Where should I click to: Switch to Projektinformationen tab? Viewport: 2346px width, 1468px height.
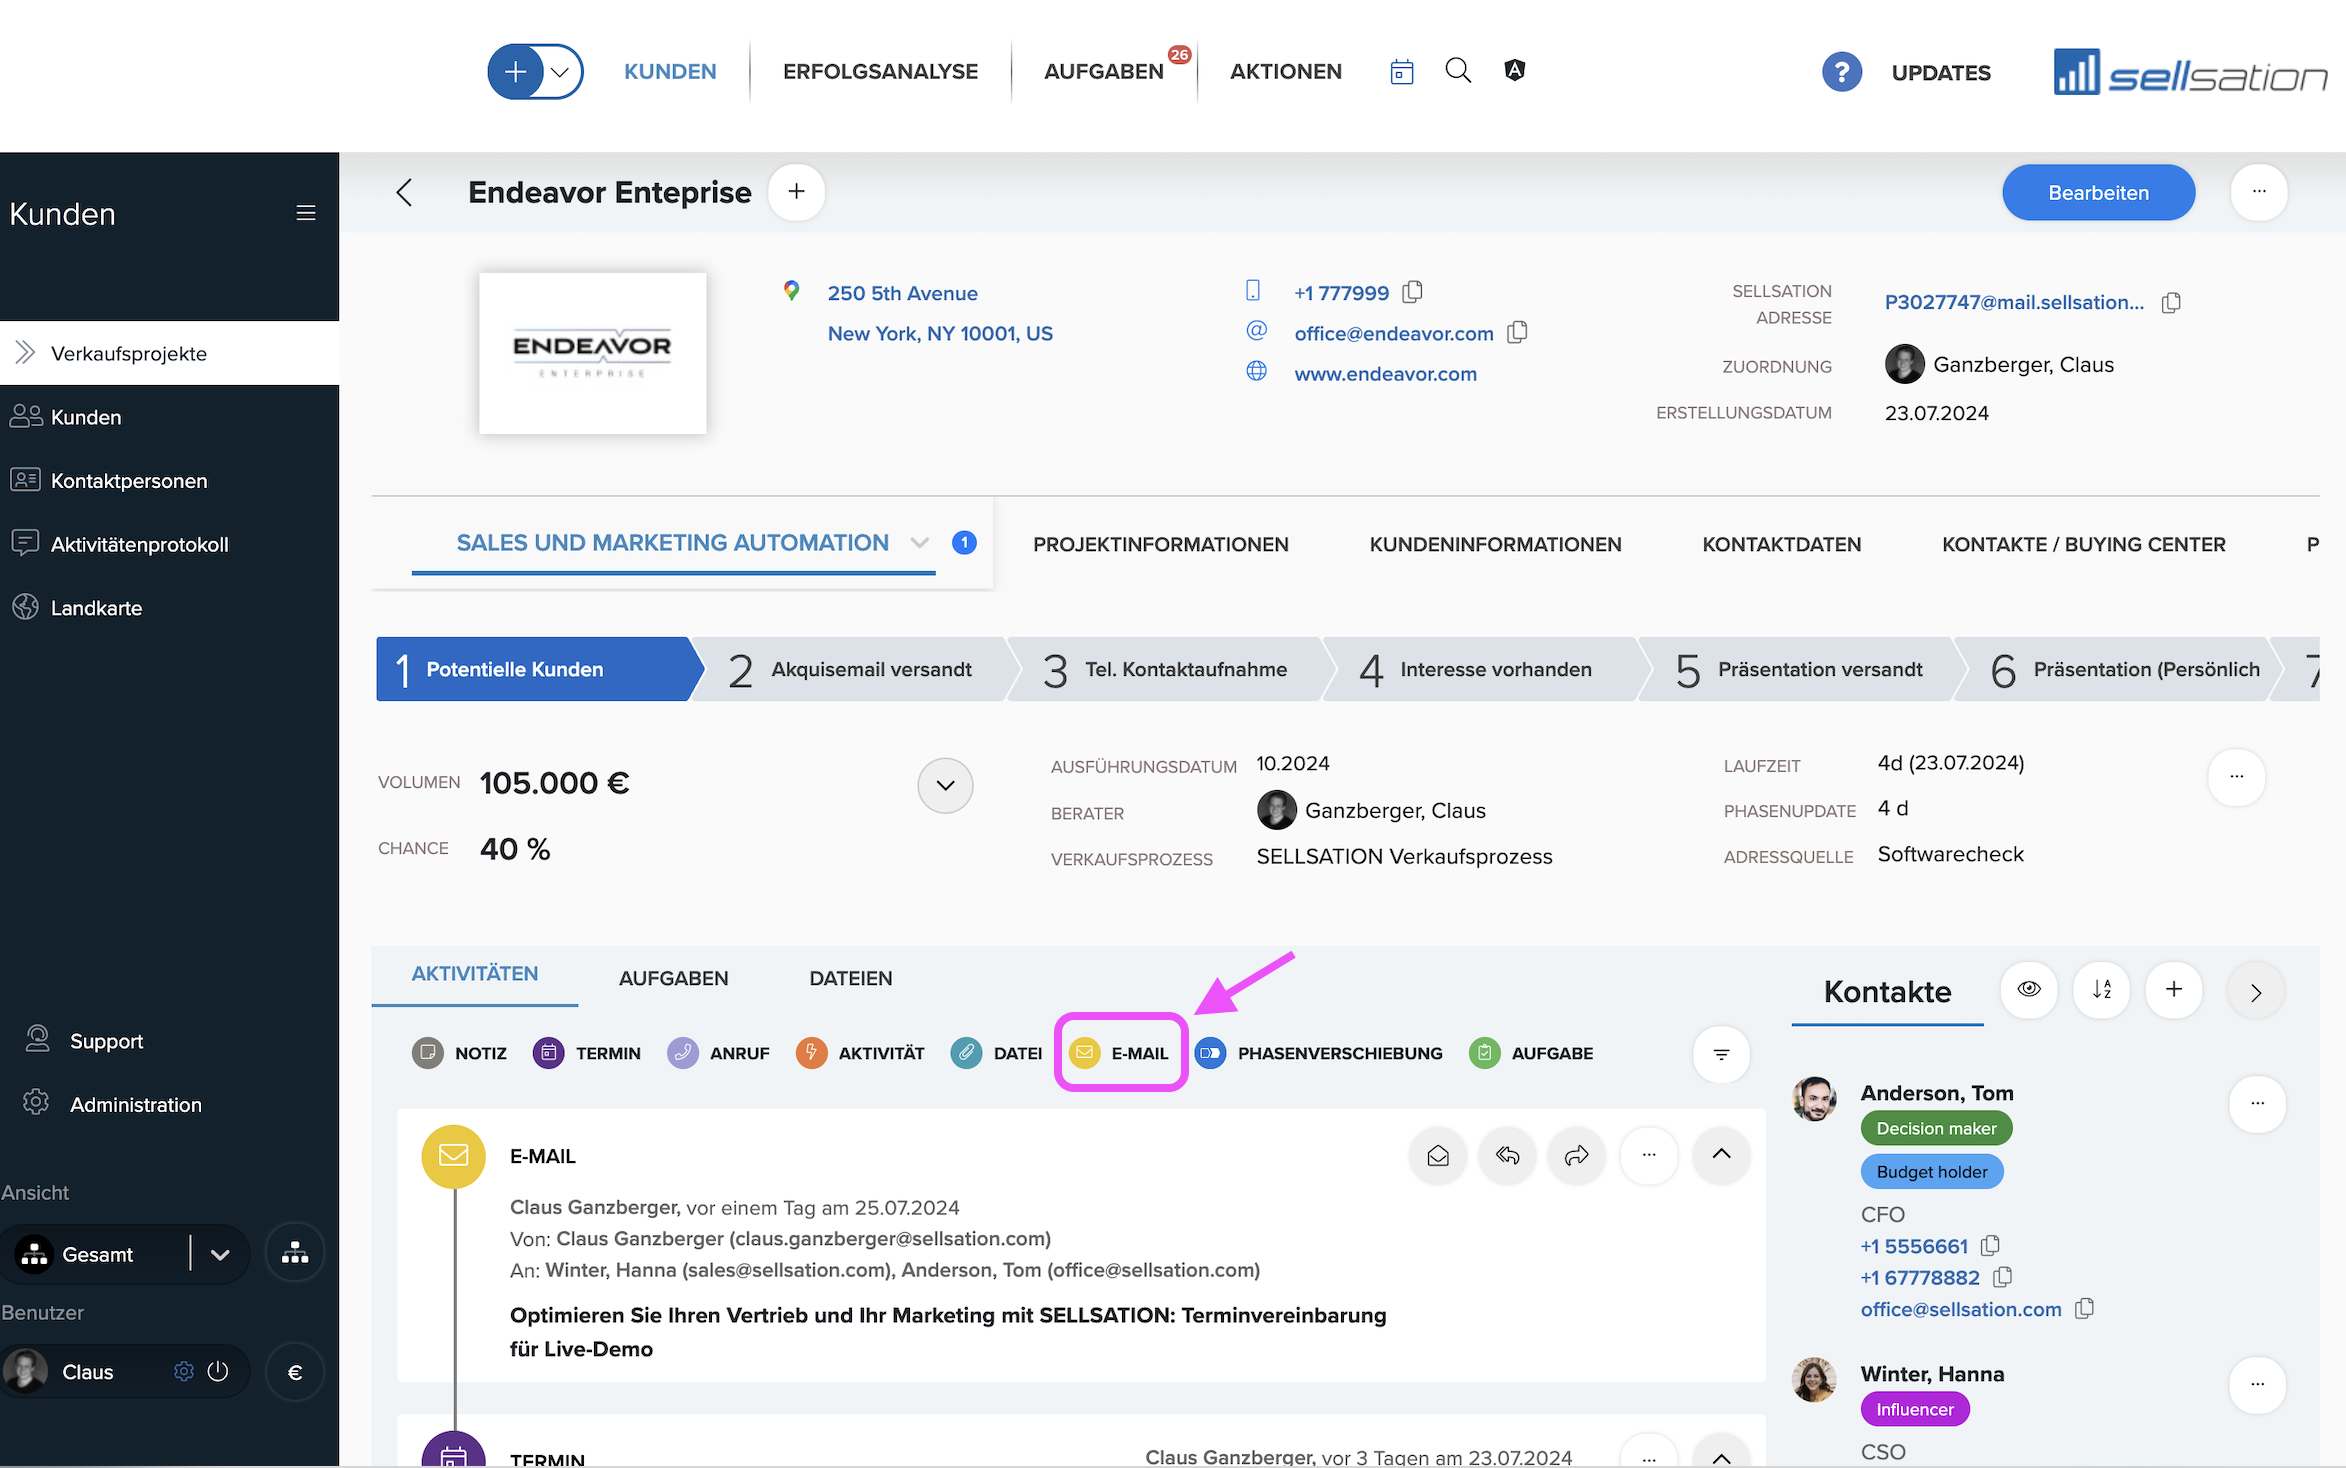[1160, 544]
